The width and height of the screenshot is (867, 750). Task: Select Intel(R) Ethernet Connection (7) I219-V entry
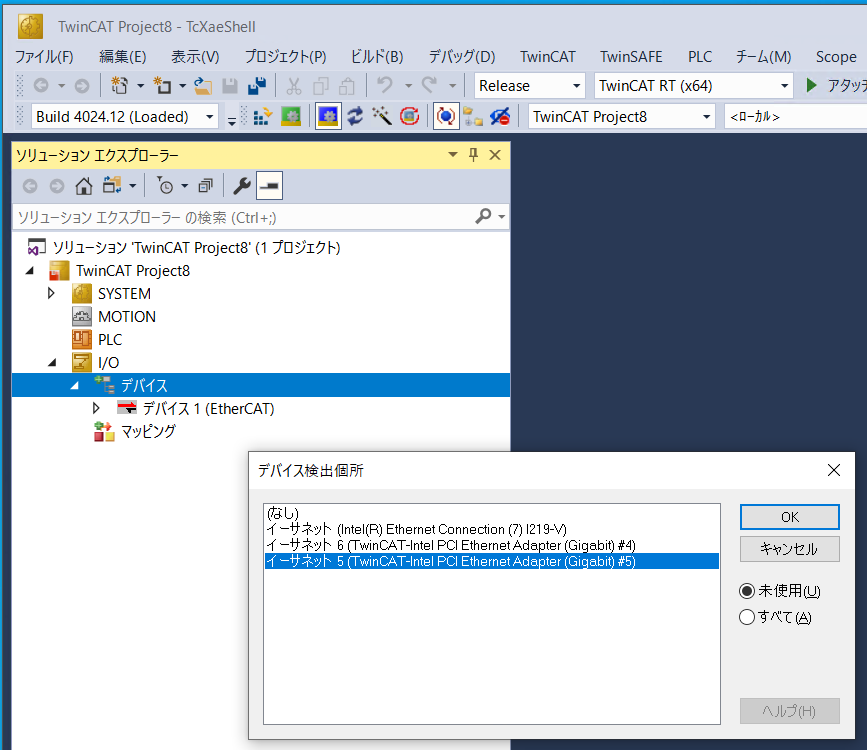[492, 529]
